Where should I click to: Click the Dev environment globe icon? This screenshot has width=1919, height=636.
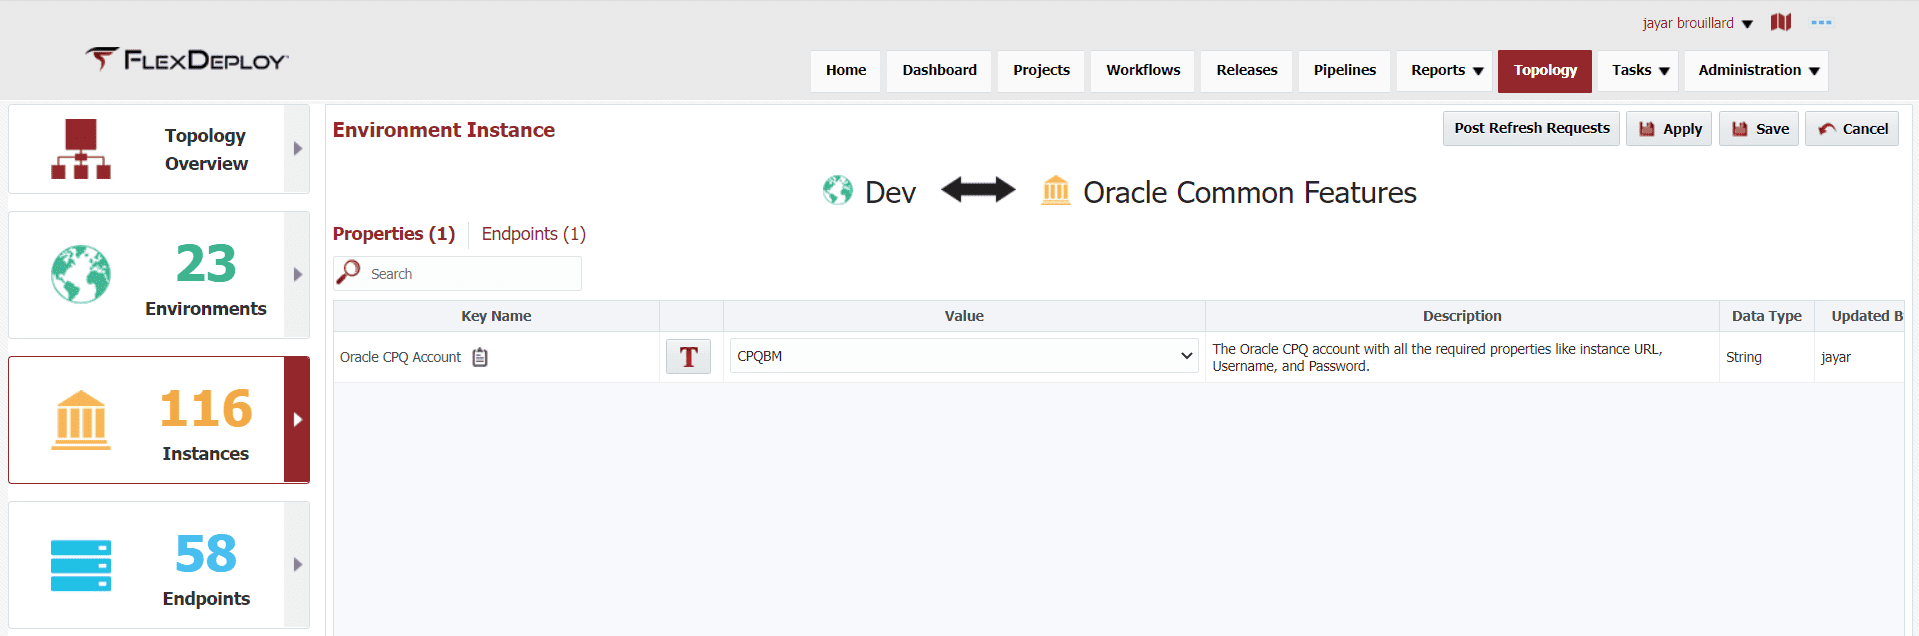coord(838,190)
